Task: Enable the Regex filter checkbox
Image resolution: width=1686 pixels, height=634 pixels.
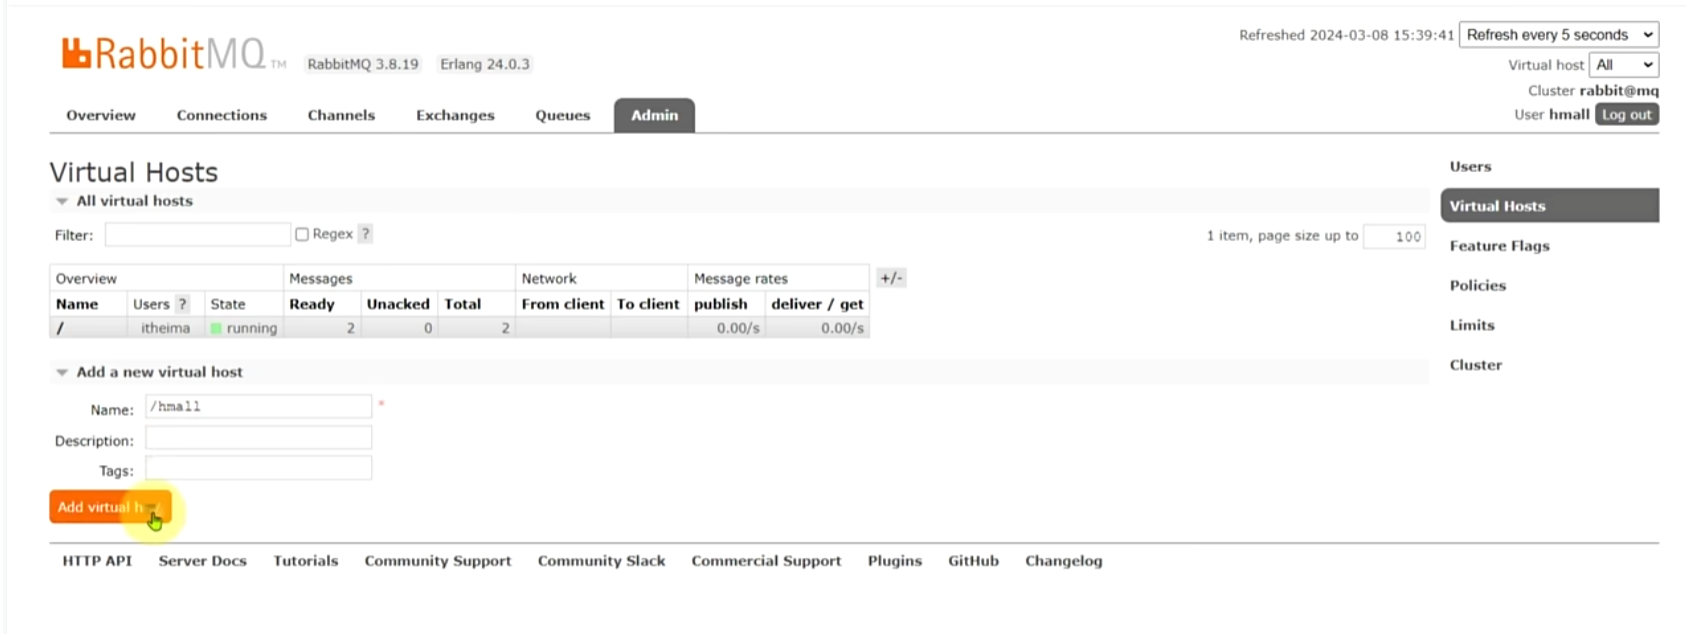Action: 302,234
